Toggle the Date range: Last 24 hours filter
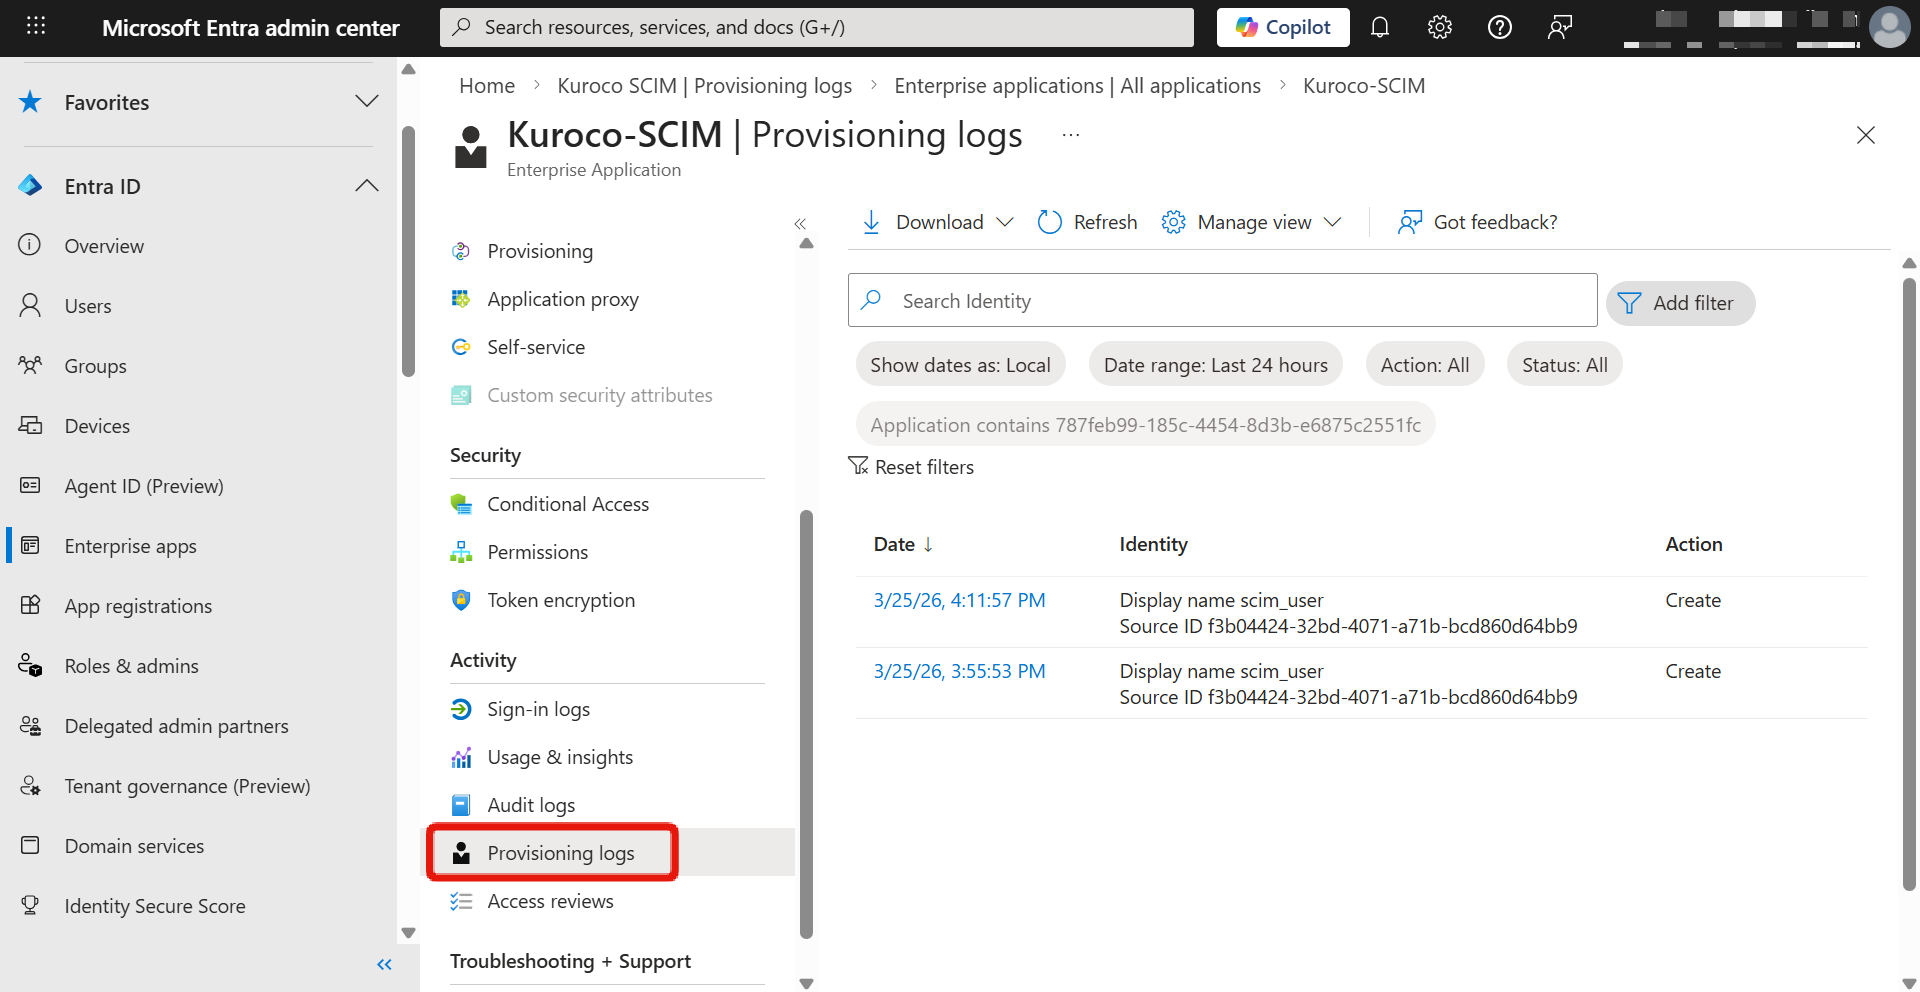The width and height of the screenshot is (1920, 992). (x=1215, y=365)
